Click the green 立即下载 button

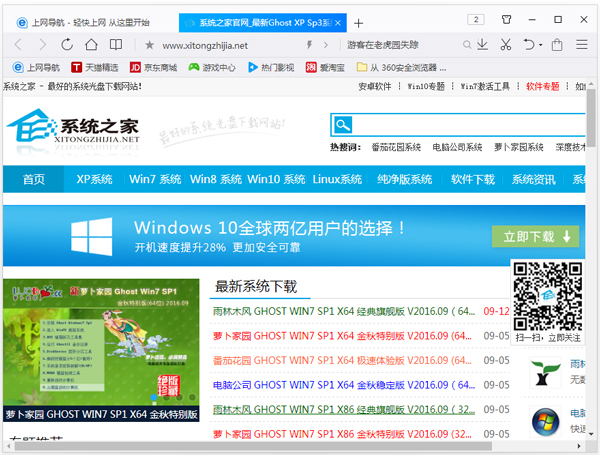click(x=535, y=236)
